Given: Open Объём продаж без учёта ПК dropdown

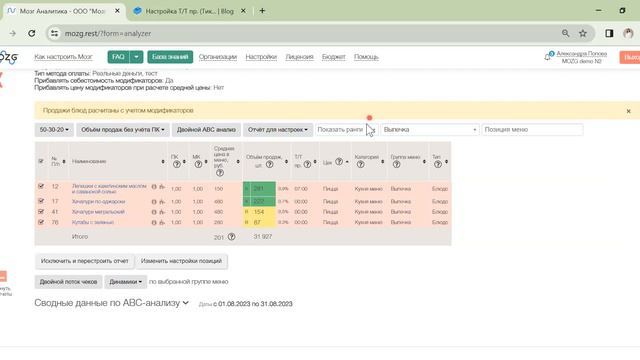Looking at the screenshot, I should click(x=123, y=130).
